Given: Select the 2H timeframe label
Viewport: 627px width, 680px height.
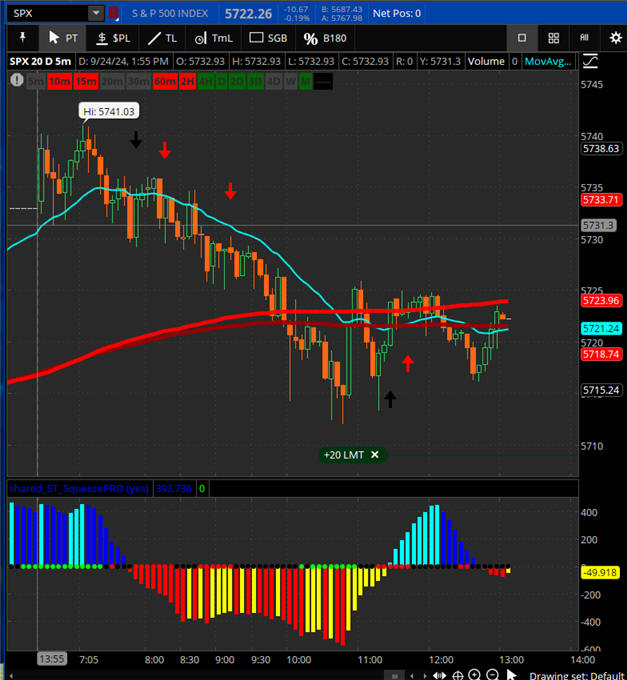Looking at the screenshot, I should click(187, 82).
